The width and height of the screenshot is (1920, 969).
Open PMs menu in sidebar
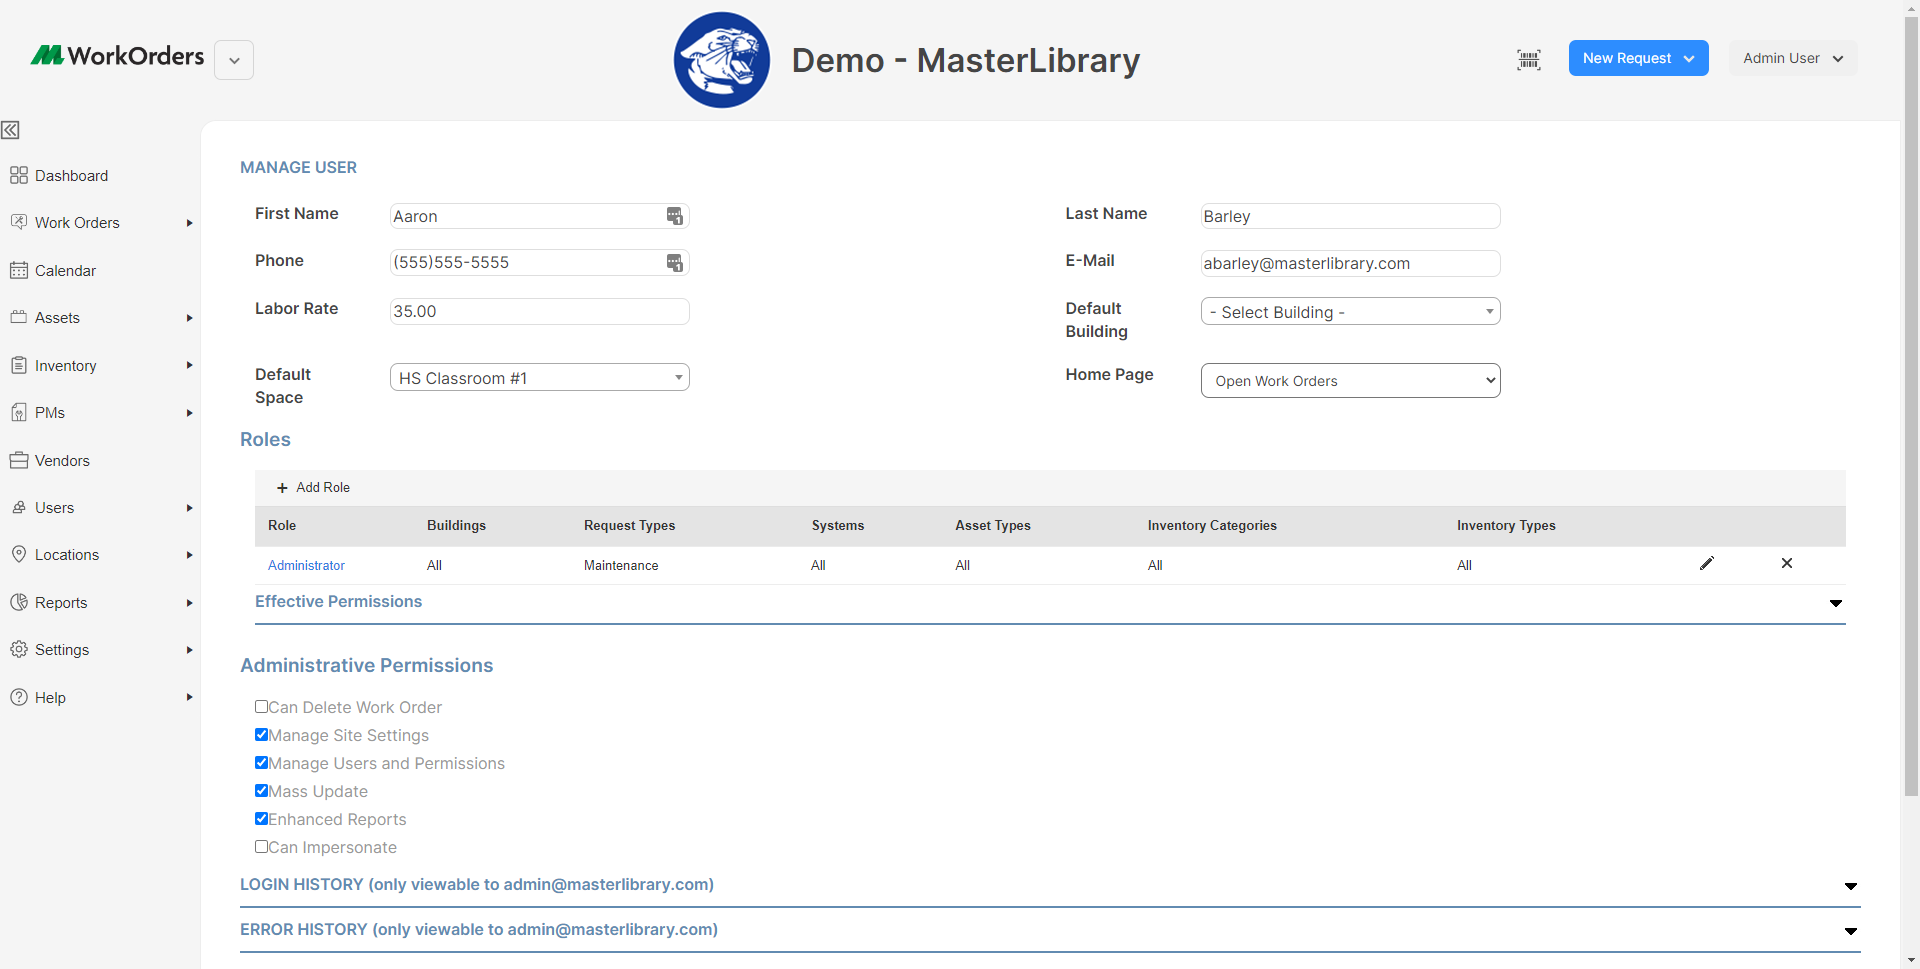coord(50,412)
